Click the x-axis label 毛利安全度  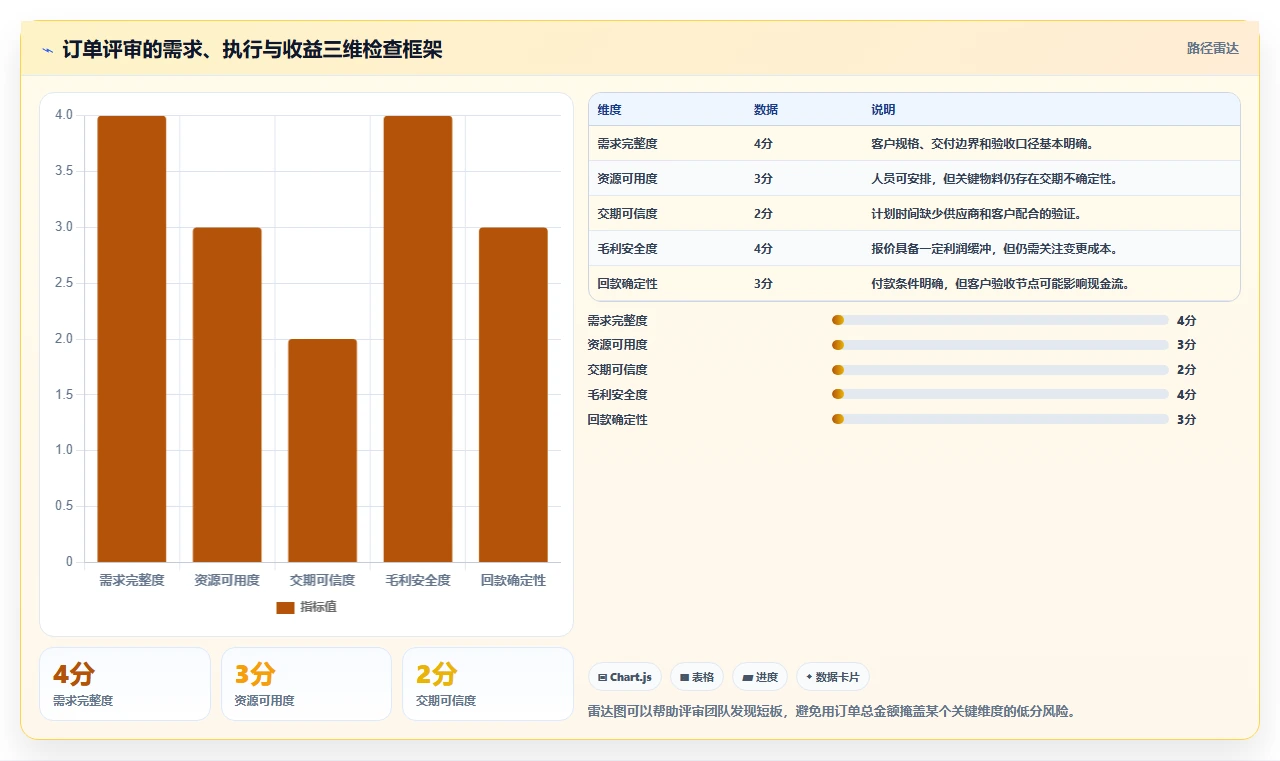(418, 580)
